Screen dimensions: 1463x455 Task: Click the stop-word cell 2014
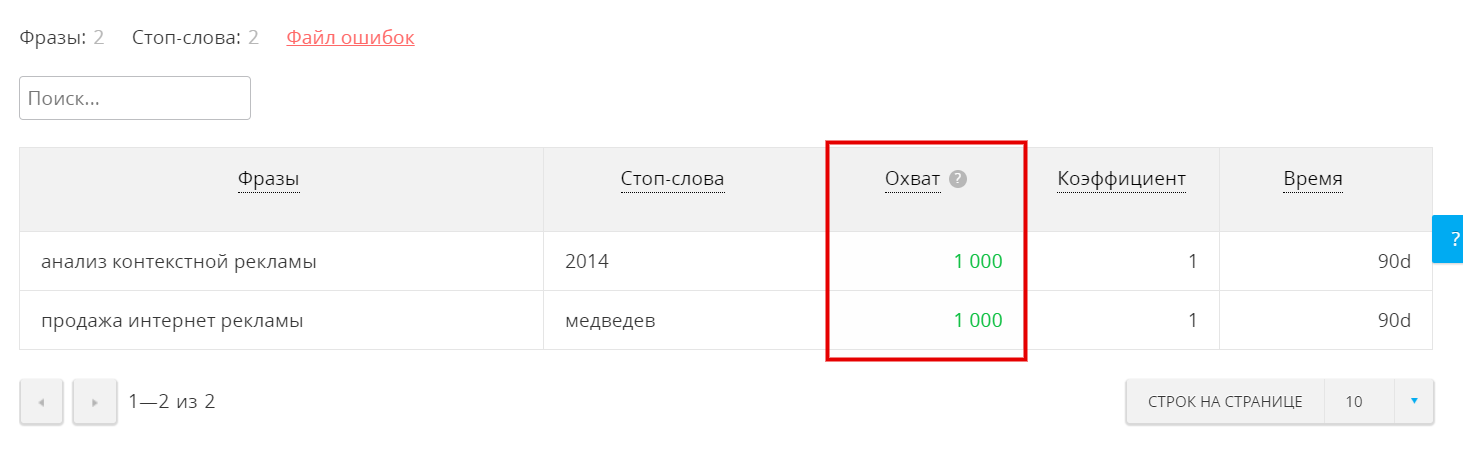click(x=586, y=262)
